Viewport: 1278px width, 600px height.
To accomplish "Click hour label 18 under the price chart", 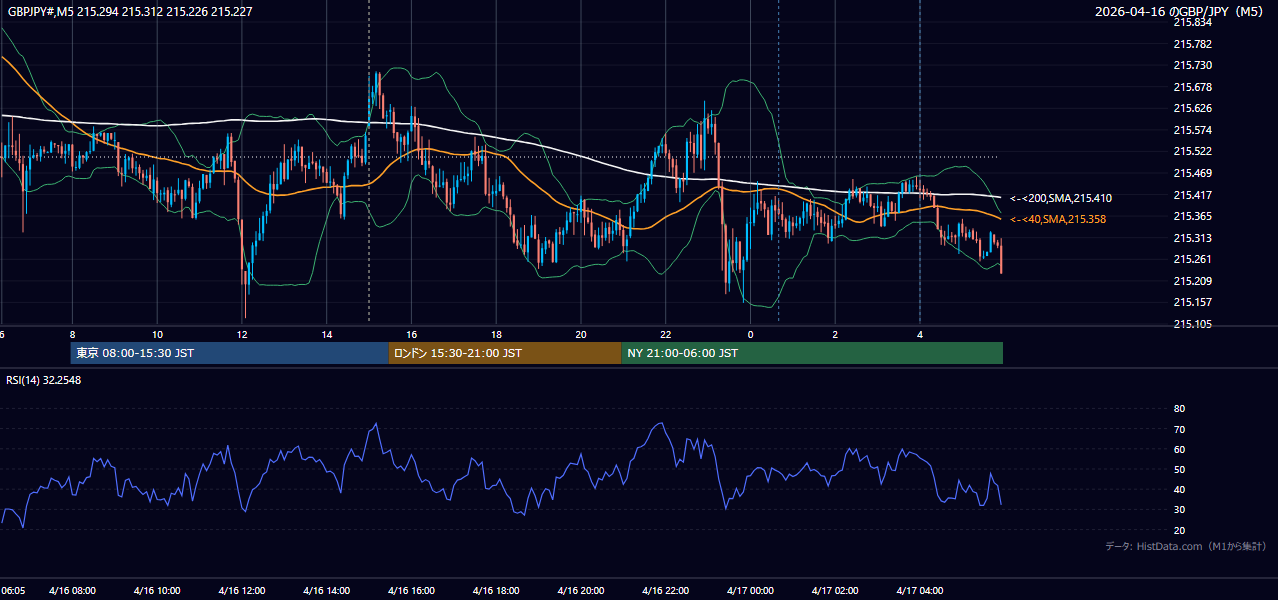I will point(496,334).
